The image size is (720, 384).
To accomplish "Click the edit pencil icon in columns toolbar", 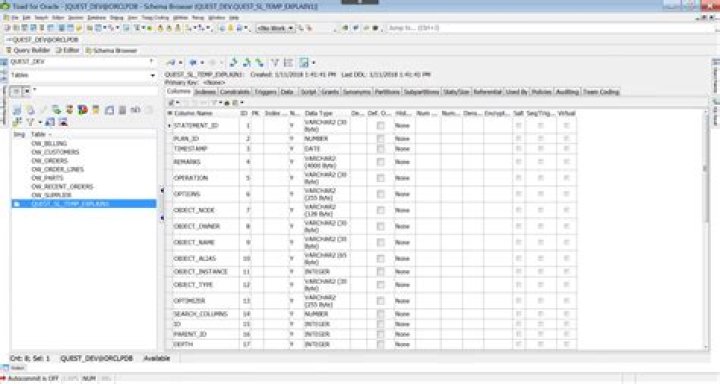I will point(171,102).
